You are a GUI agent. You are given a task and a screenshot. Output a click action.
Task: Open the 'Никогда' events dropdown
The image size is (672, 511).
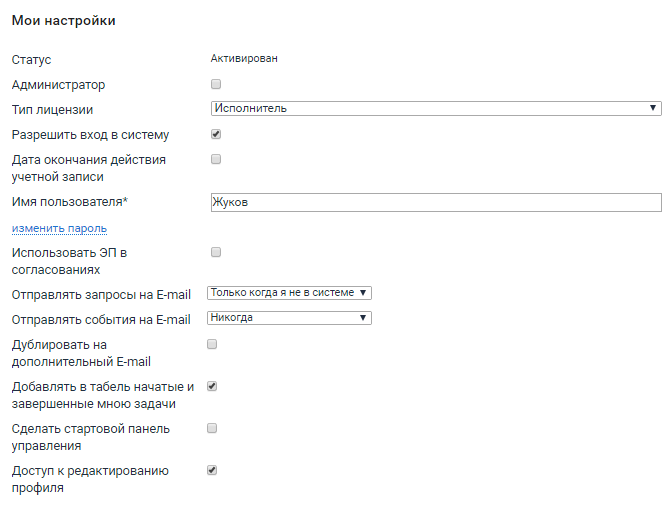[x=289, y=318]
